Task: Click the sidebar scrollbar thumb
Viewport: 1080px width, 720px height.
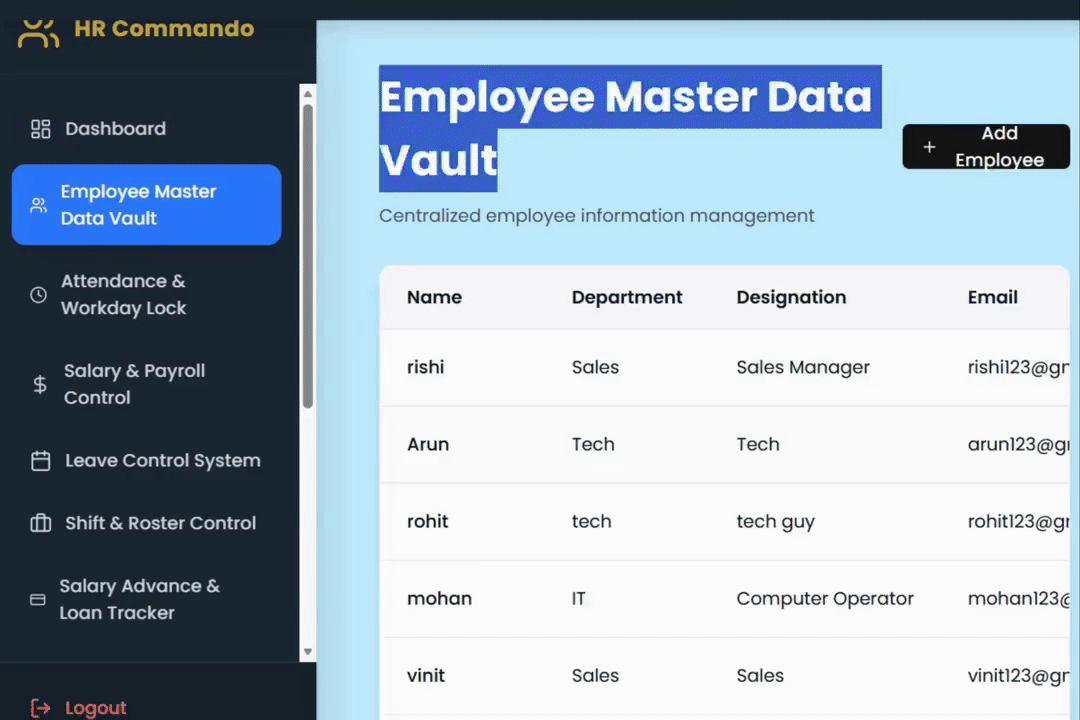Action: click(308, 255)
